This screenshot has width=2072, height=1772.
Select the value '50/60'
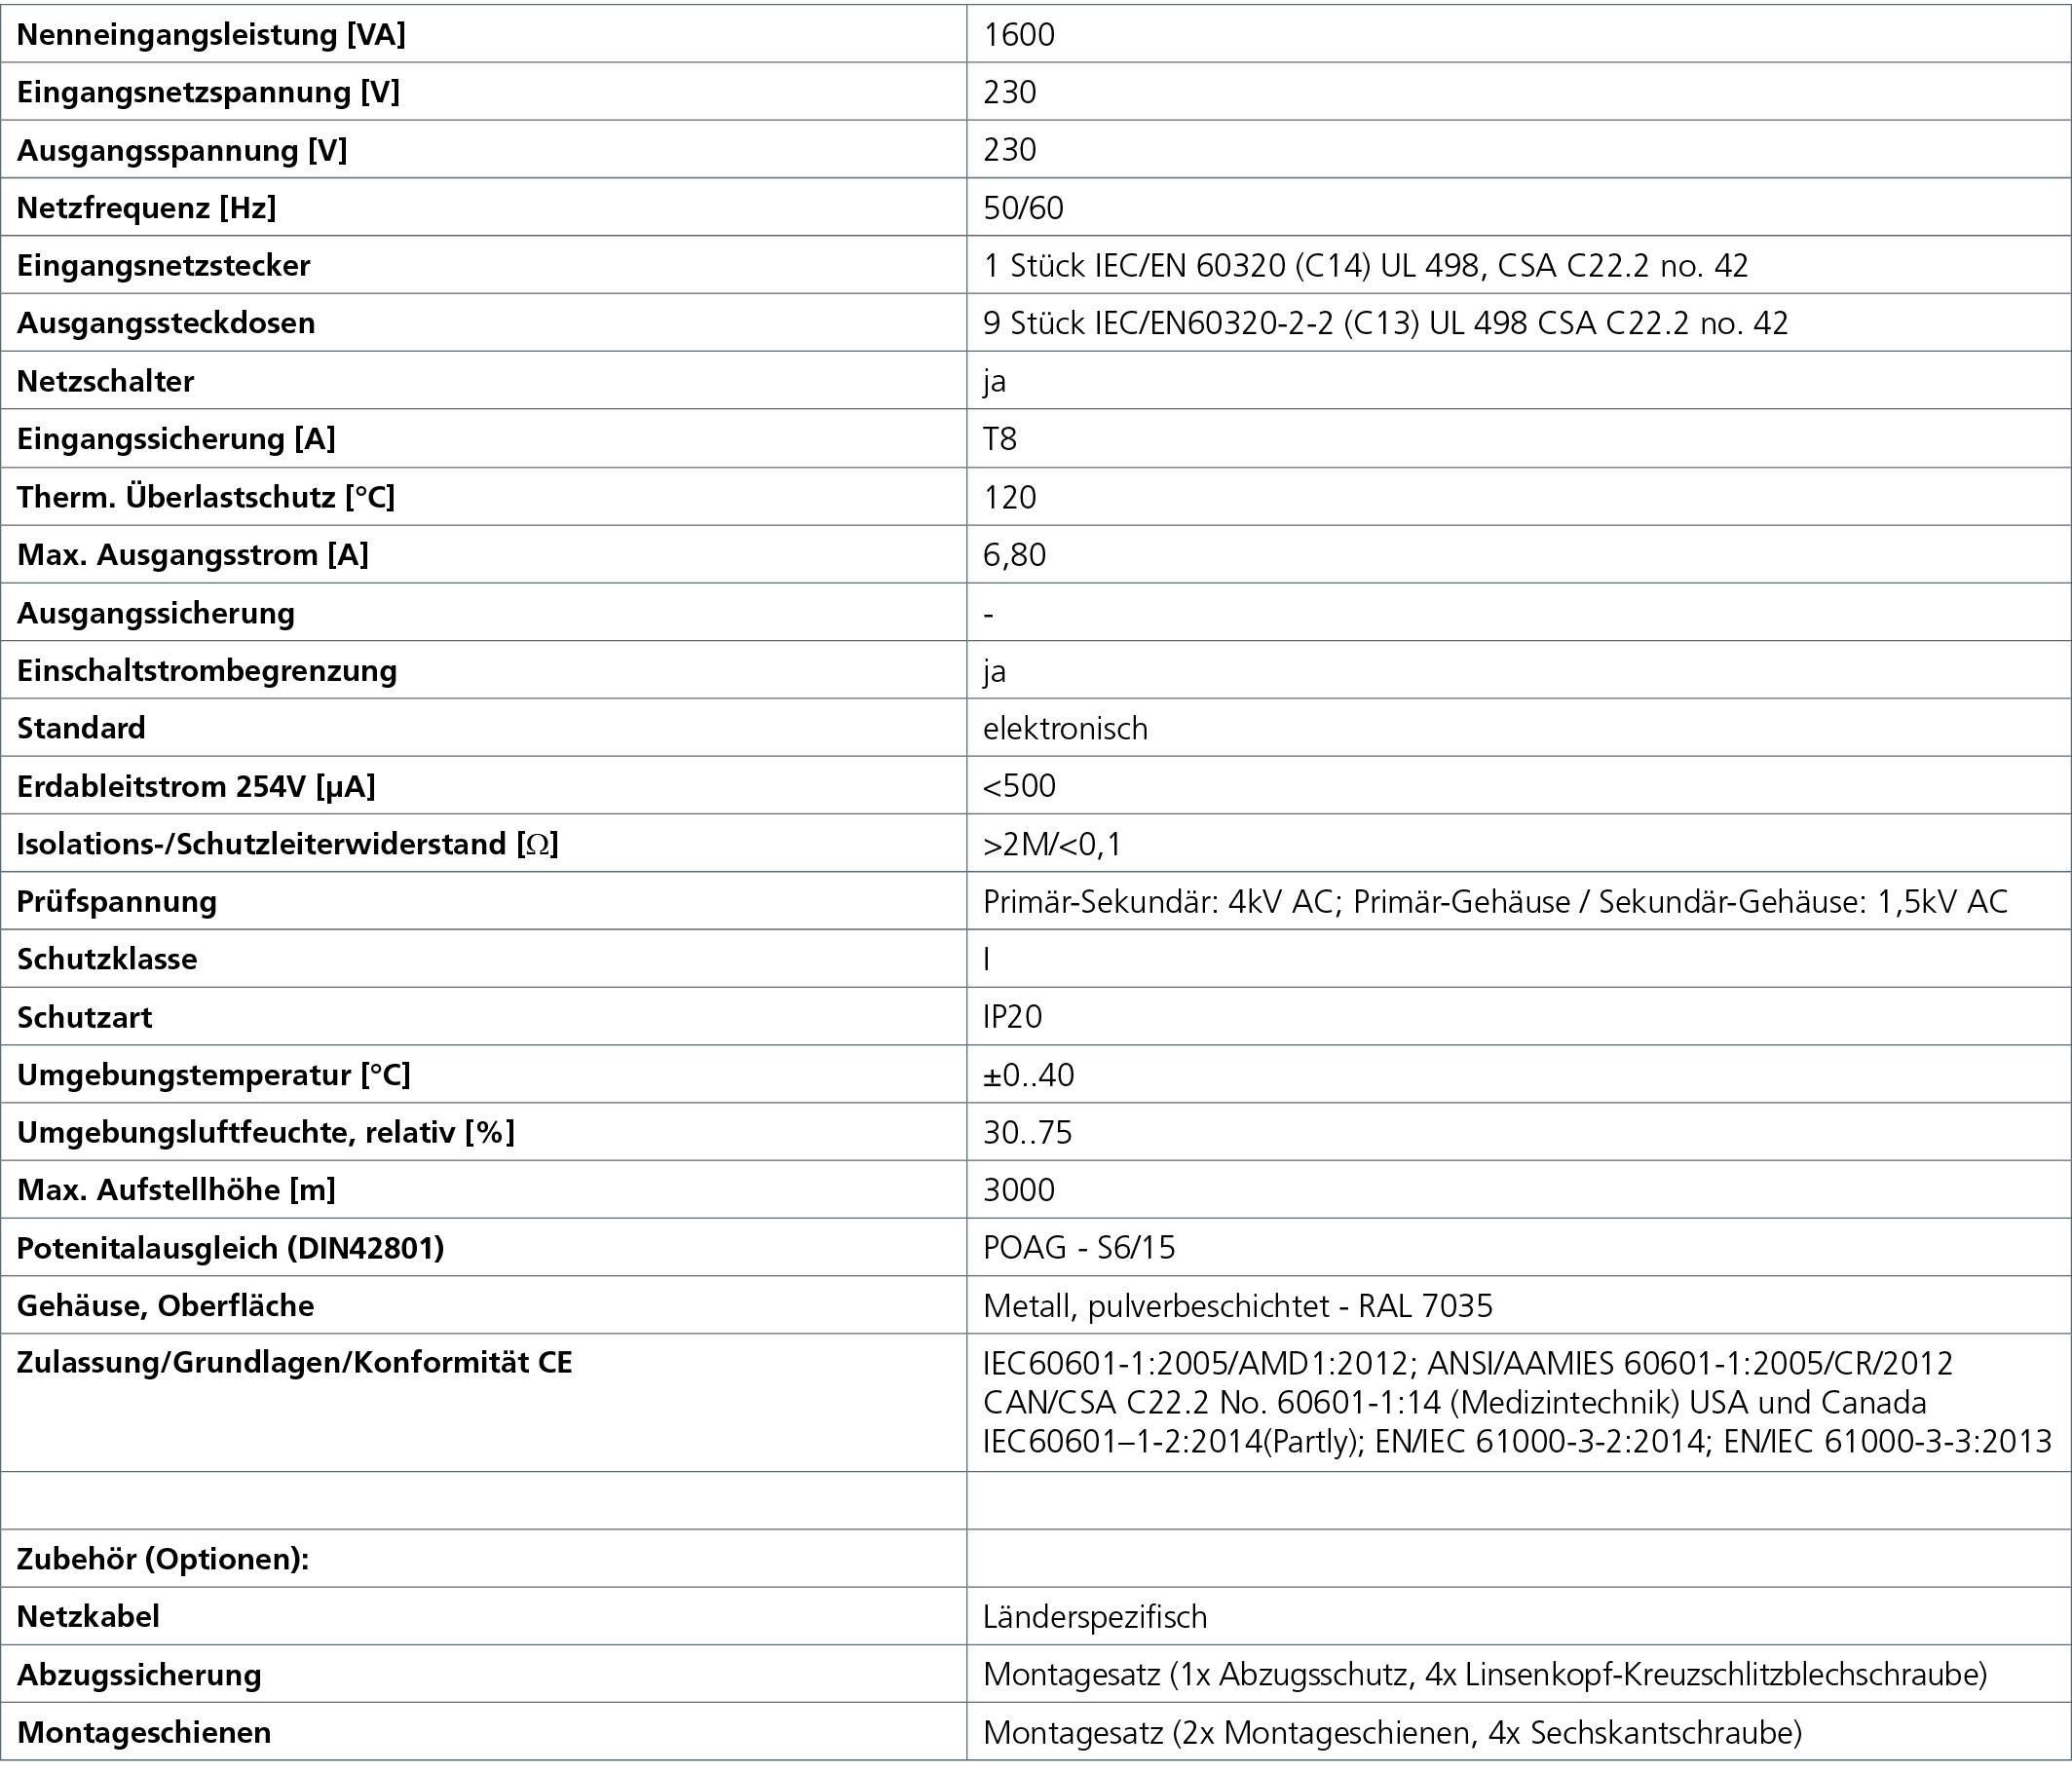[1023, 208]
